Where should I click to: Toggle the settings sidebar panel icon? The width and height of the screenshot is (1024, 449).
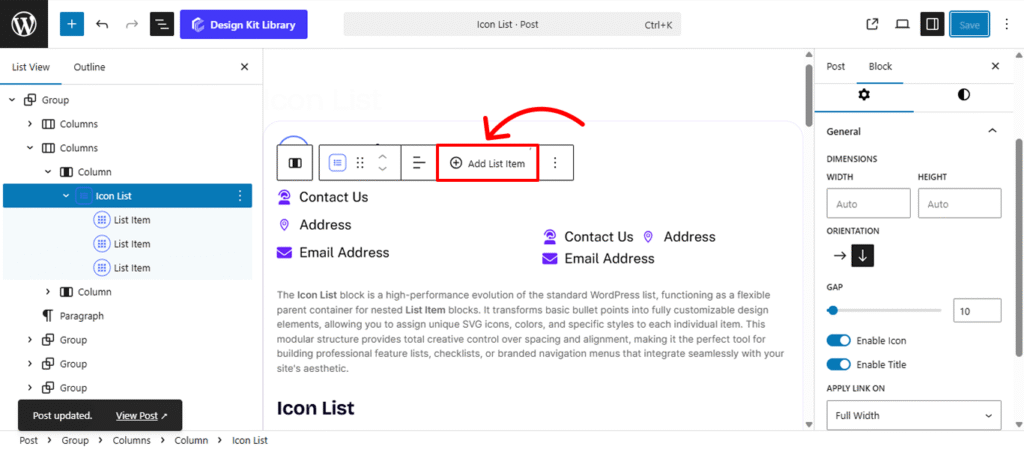[932, 24]
